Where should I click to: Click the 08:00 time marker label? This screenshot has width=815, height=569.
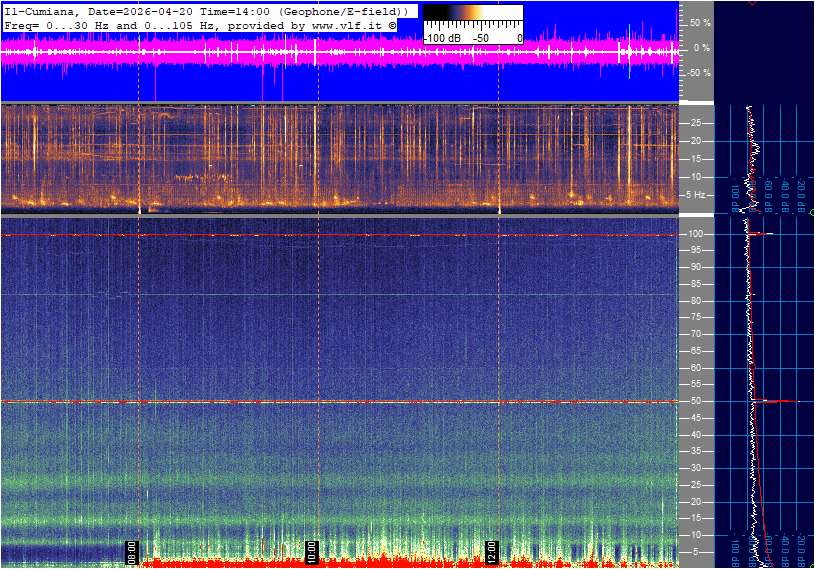pos(130,550)
